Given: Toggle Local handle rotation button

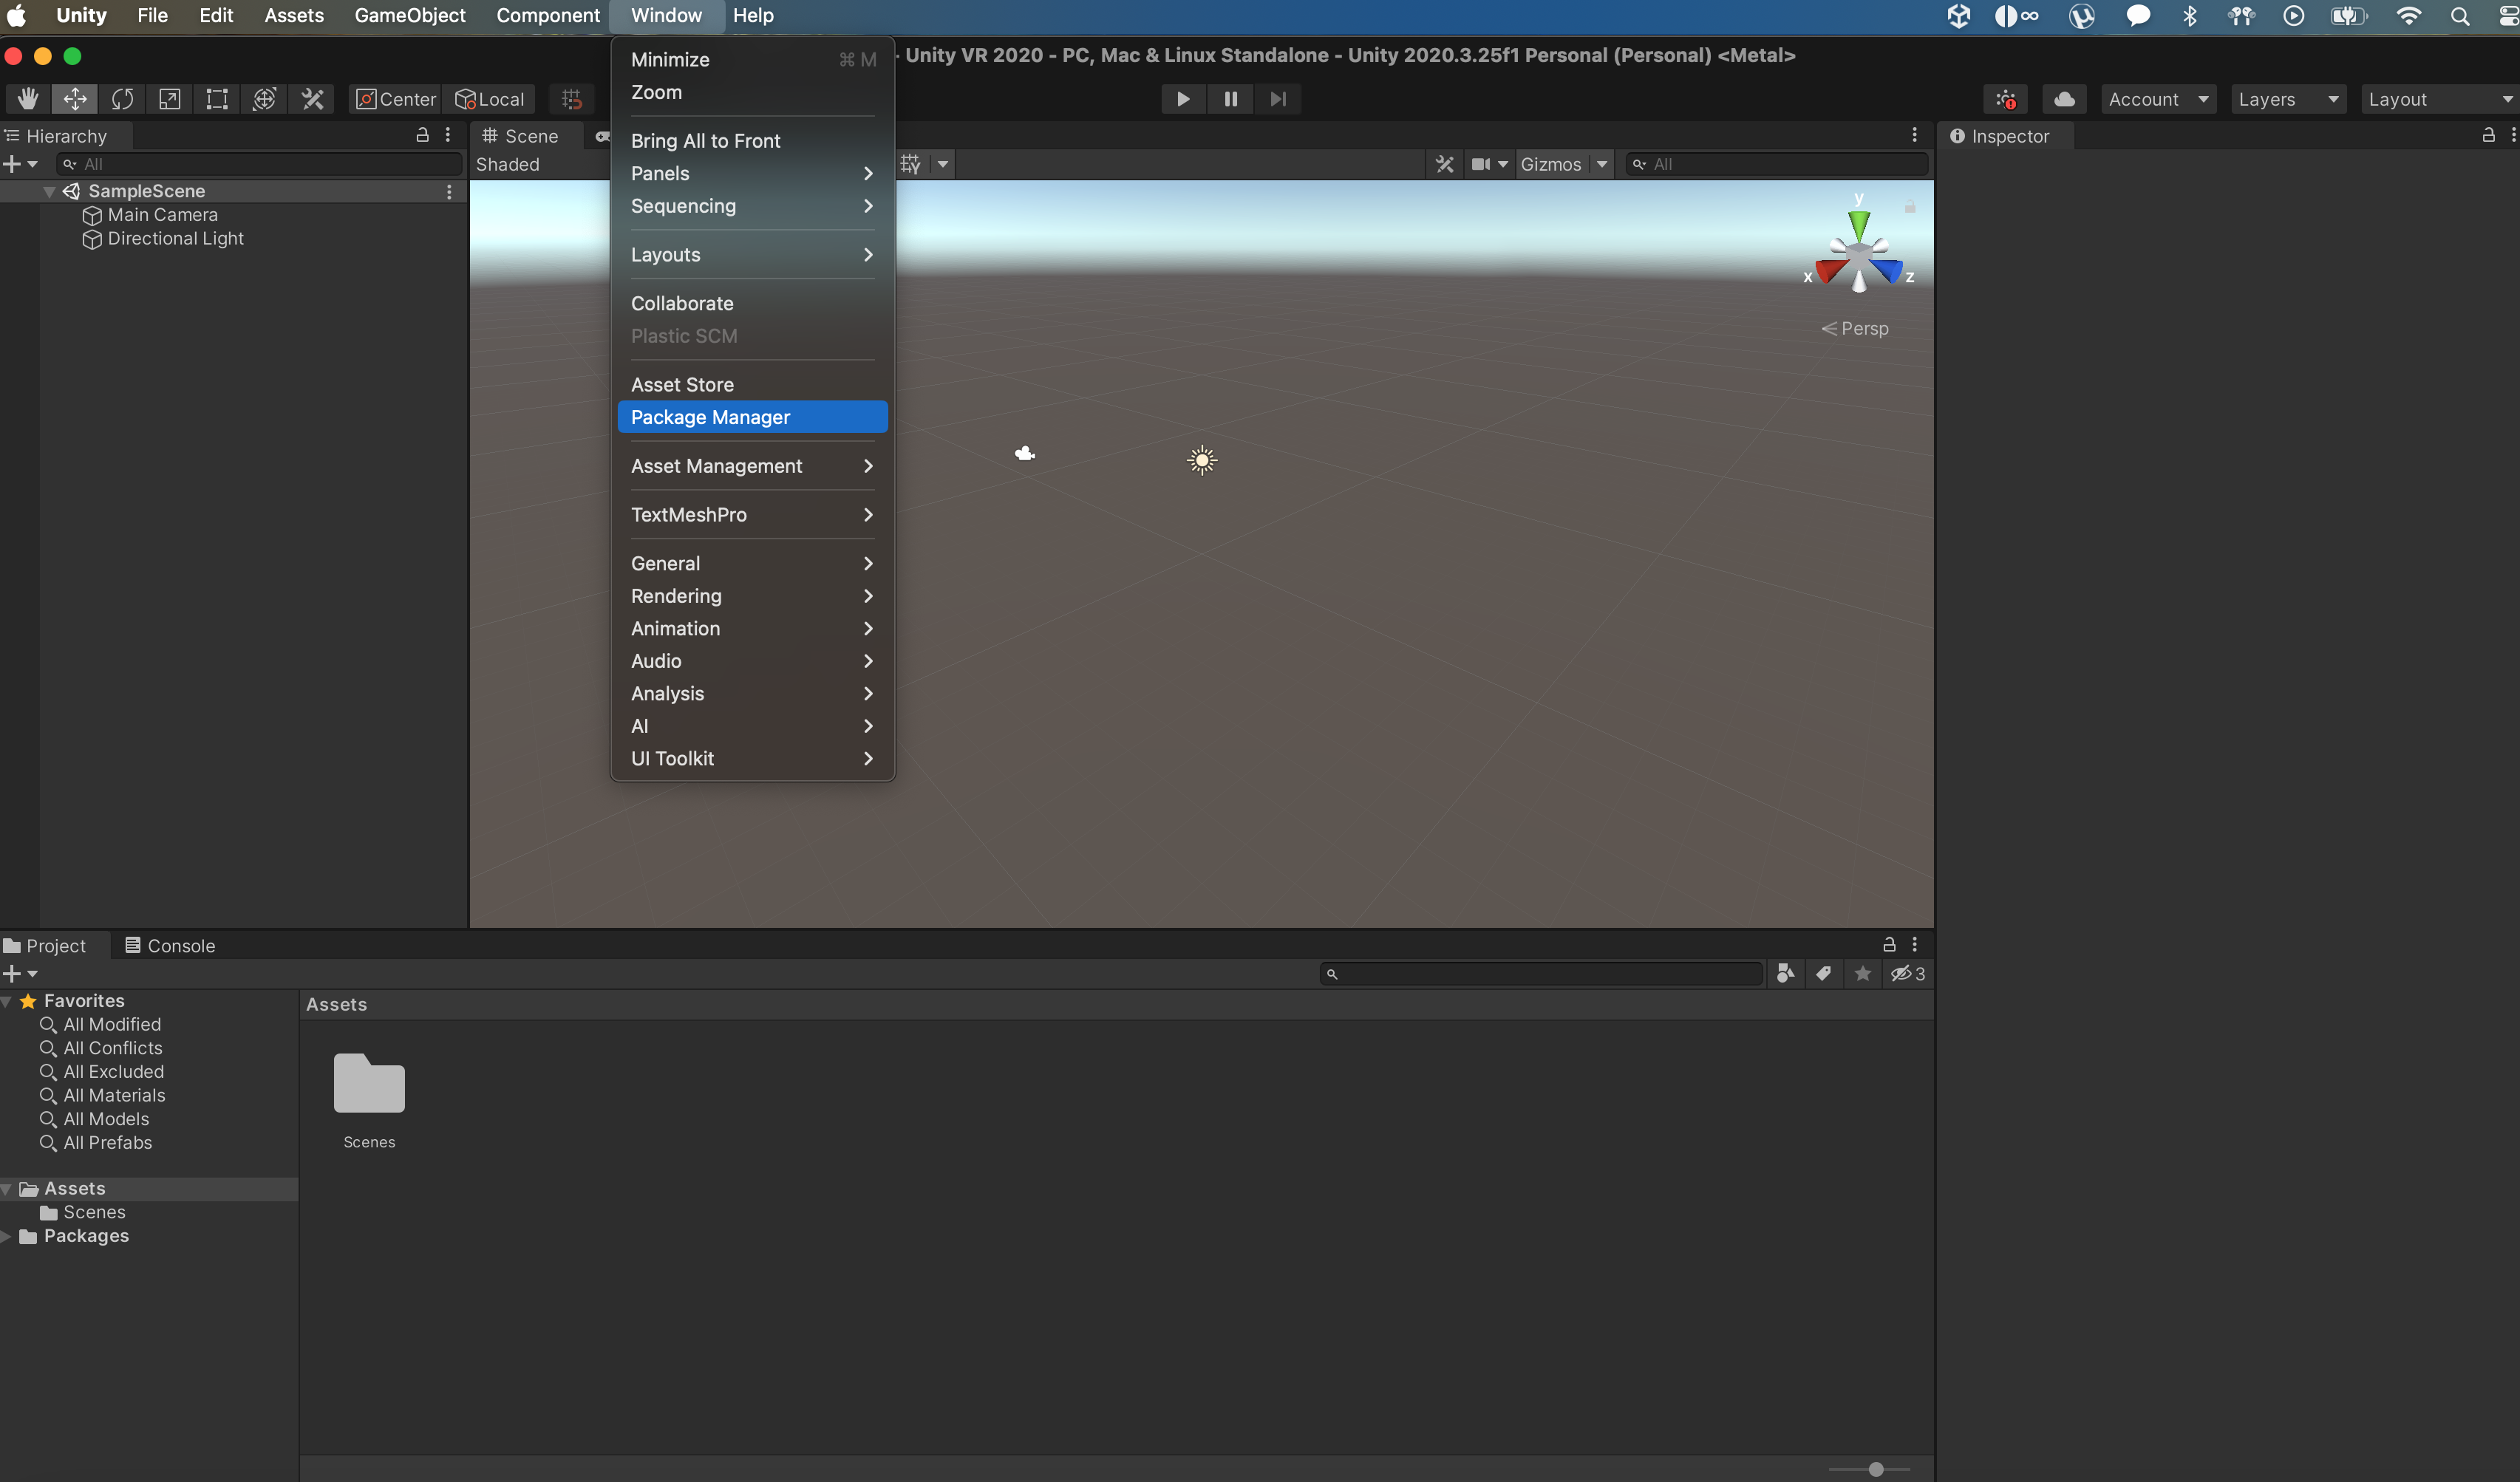Looking at the screenshot, I should [x=490, y=99].
